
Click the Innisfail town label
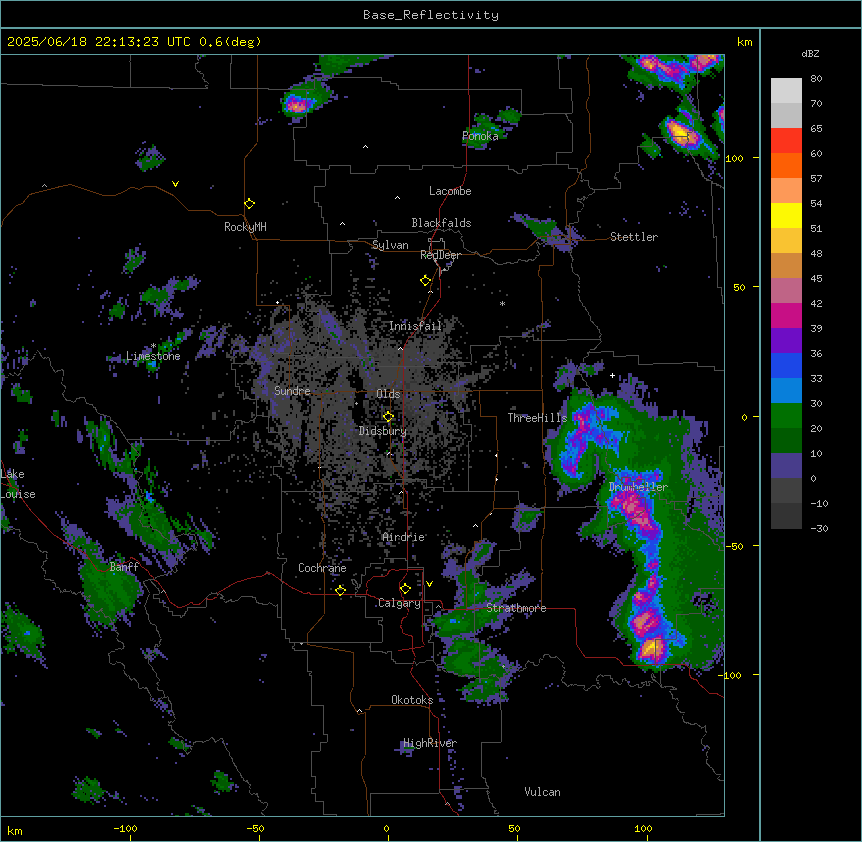[x=415, y=326]
